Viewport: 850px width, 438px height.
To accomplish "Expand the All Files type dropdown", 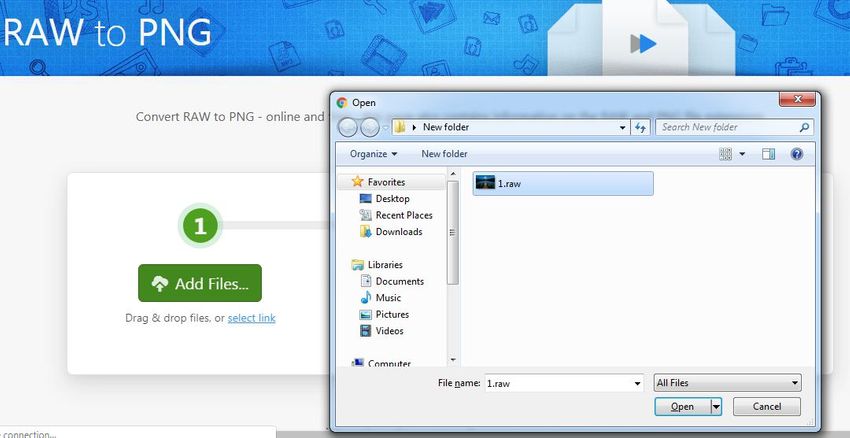I will [727, 383].
